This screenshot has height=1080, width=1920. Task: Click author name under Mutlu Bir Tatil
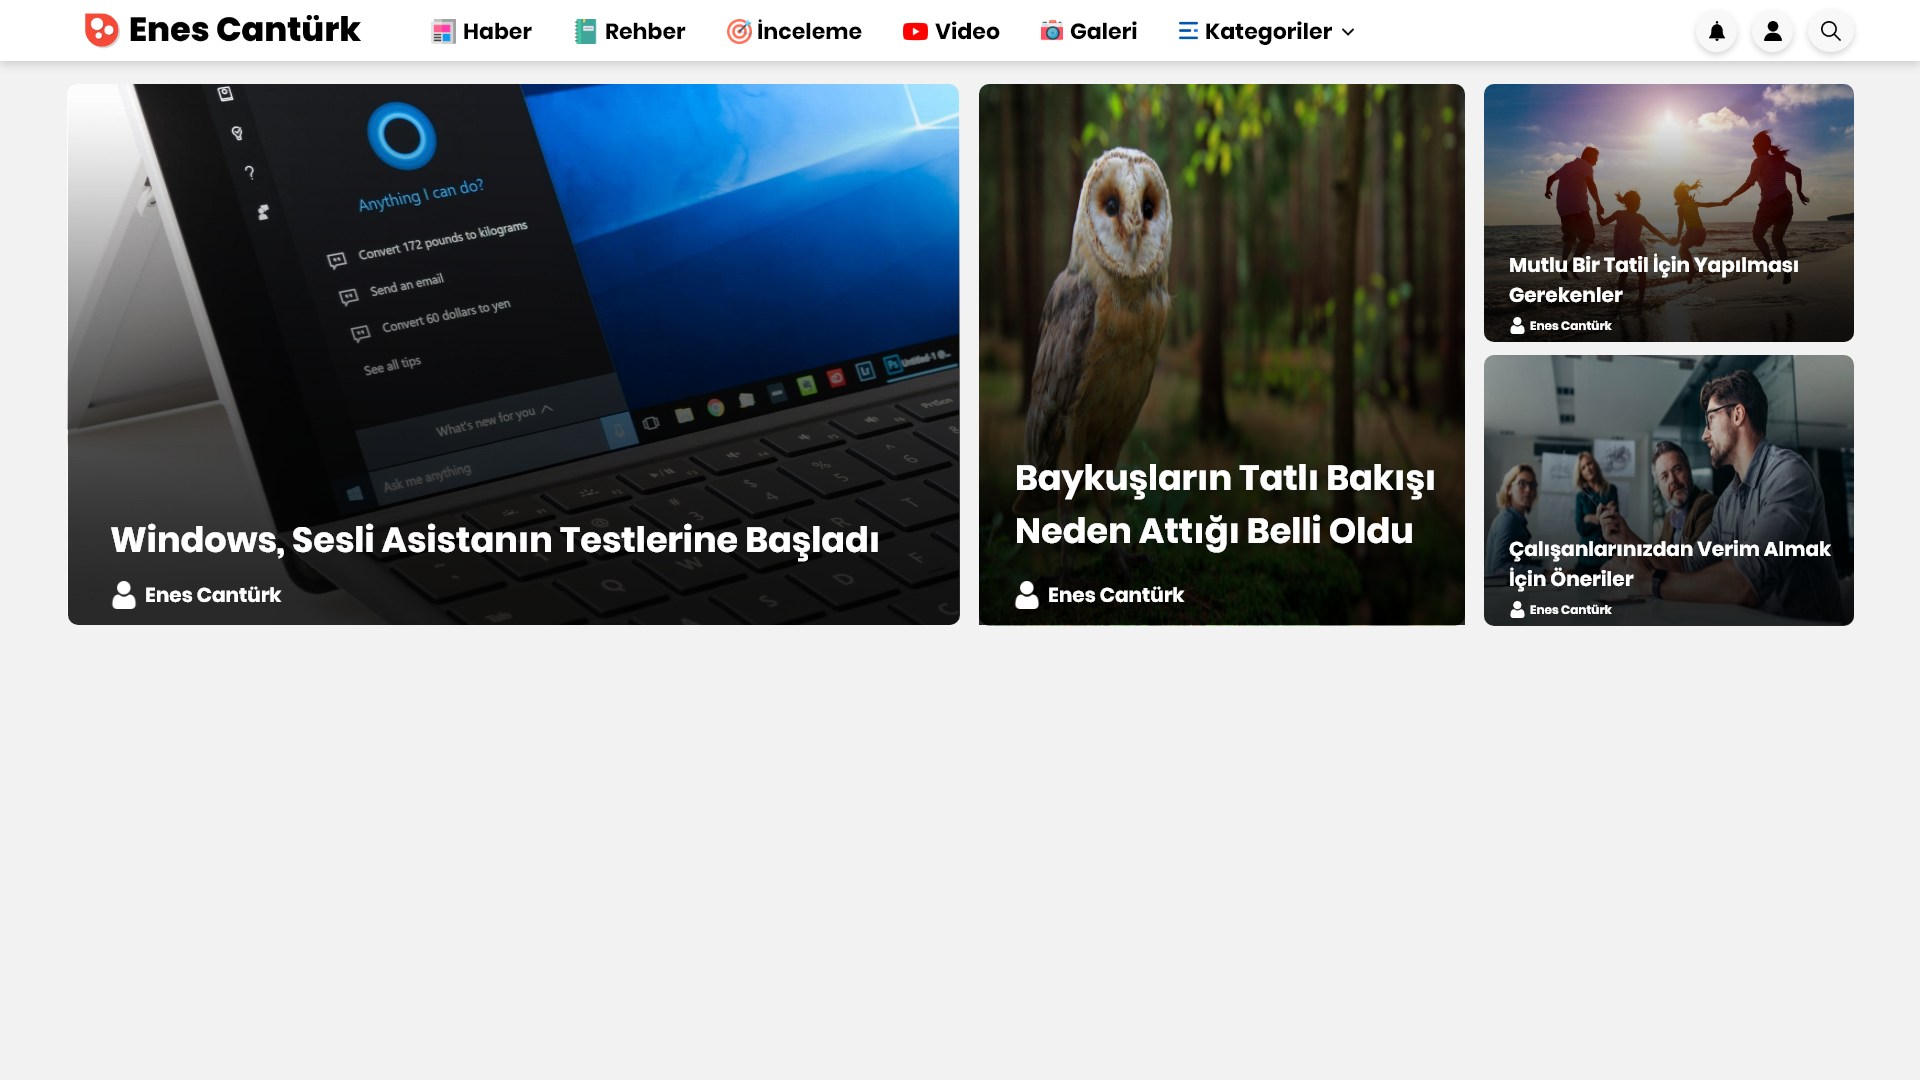[1571, 326]
